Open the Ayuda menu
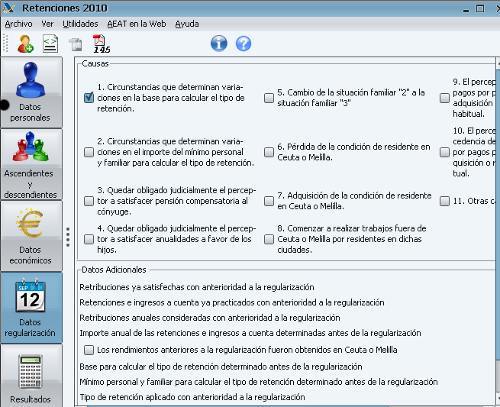Screen dimensions: 500x407 point(187,24)
